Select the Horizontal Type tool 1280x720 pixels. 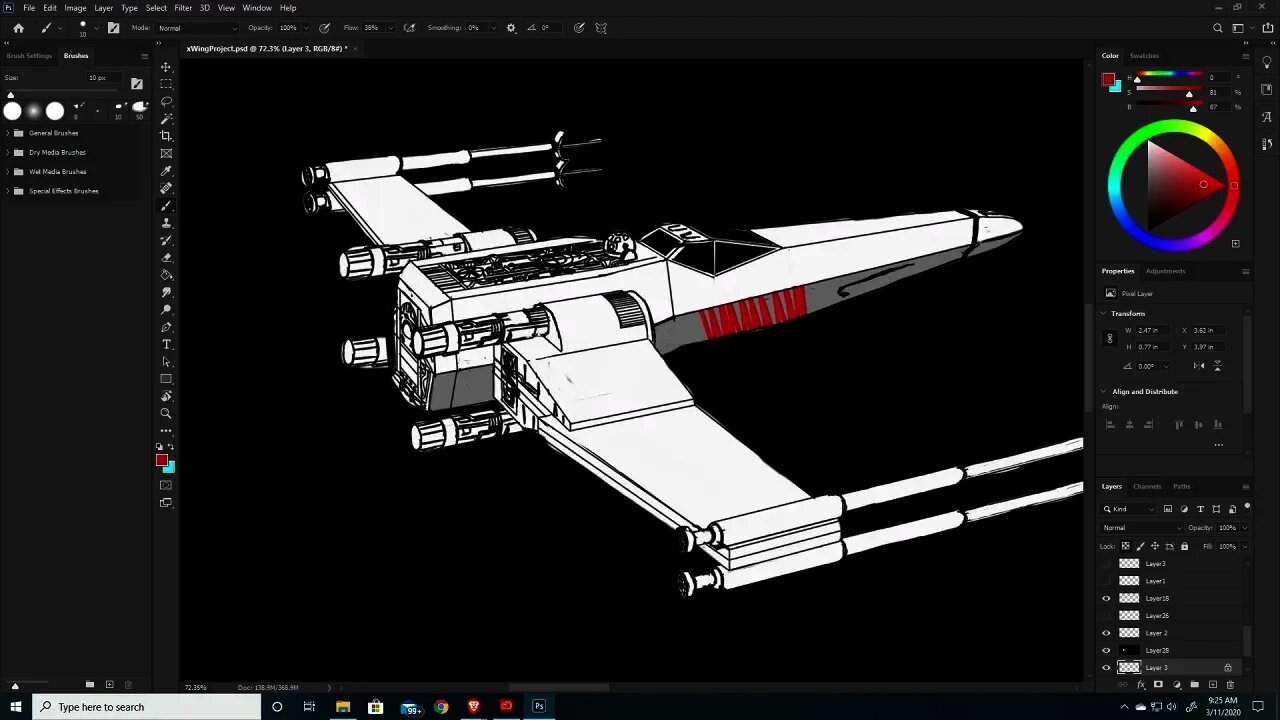click(166, 344)
